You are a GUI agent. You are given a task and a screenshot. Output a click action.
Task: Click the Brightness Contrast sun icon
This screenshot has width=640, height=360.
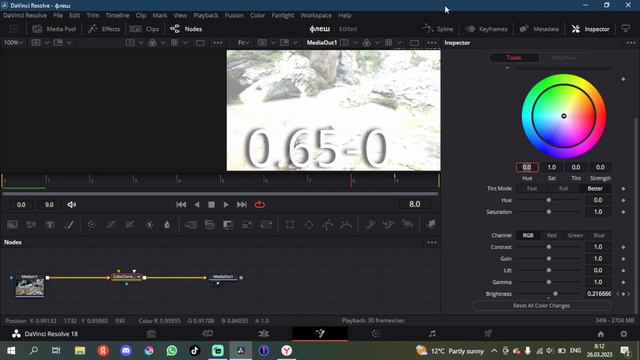coord(149,224)
